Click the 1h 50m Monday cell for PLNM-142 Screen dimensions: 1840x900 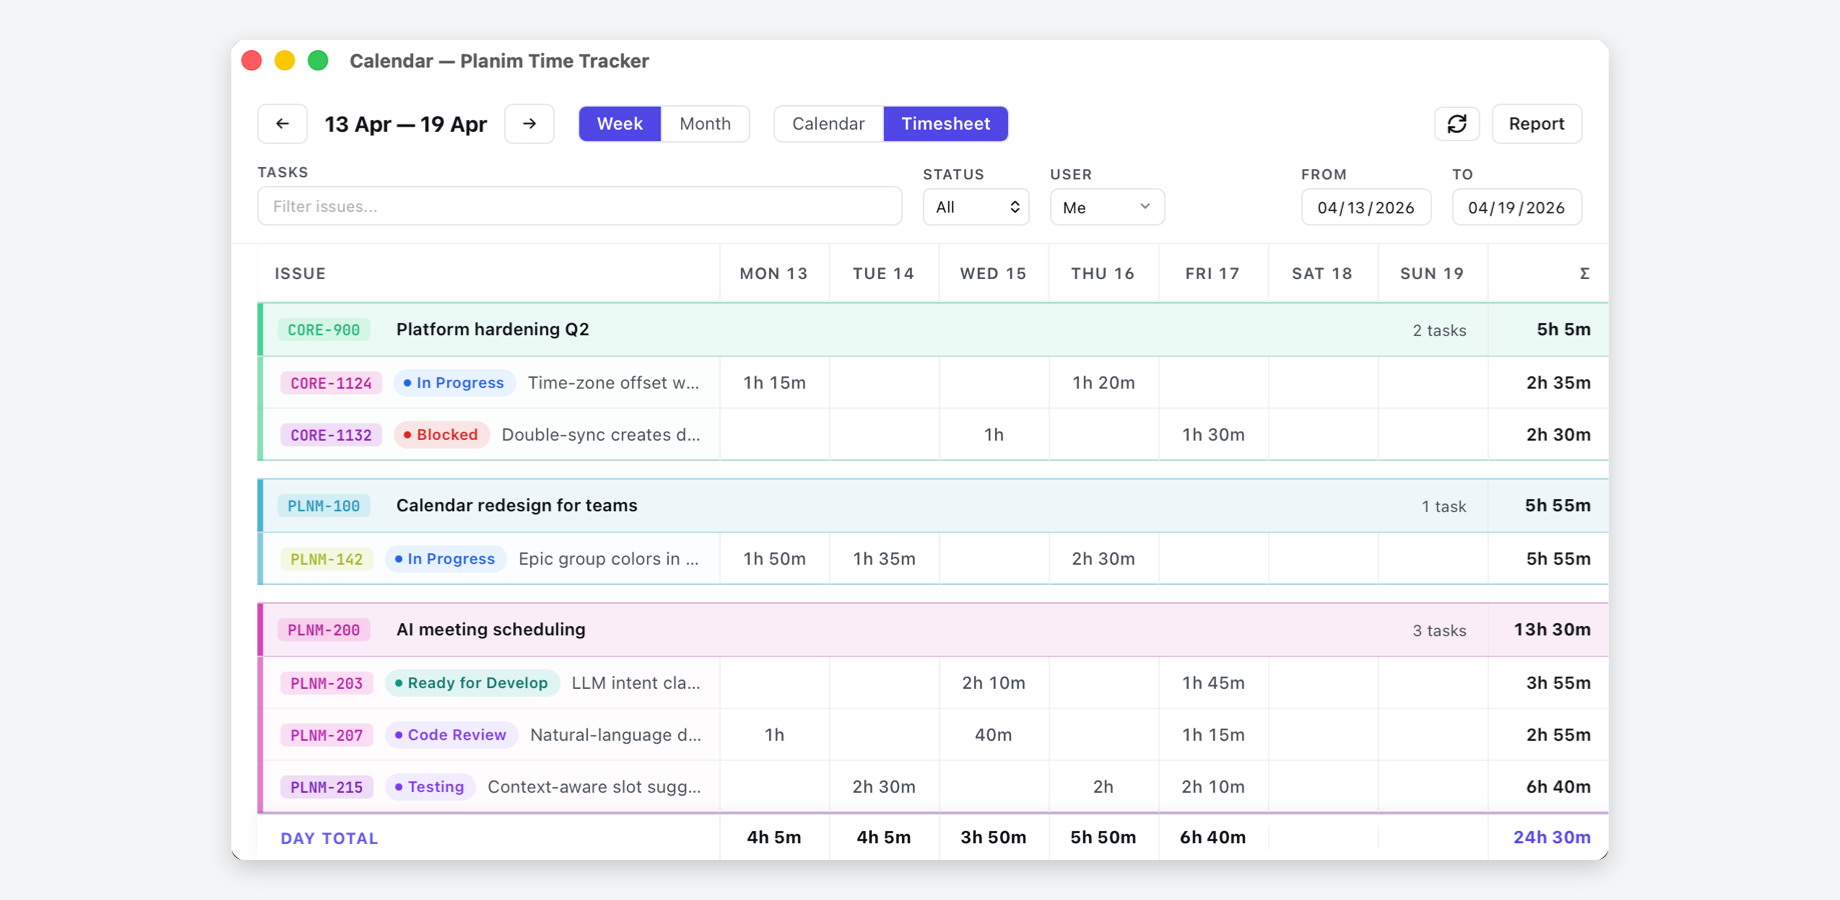[775, 559]
